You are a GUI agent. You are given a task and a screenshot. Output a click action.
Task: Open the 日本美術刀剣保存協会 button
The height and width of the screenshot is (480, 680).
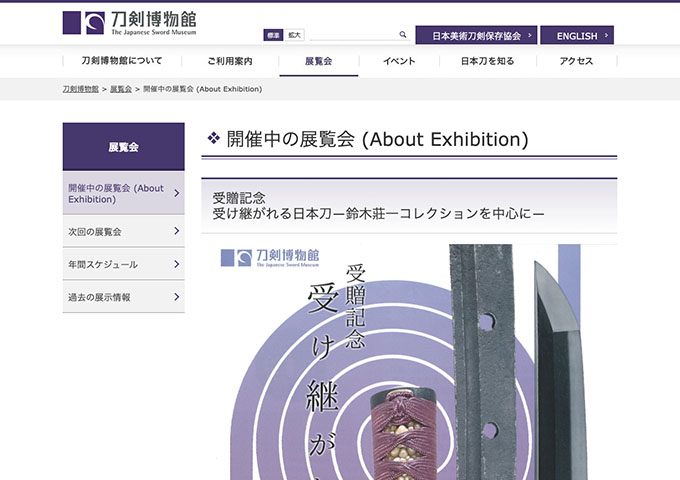[476, 35]
